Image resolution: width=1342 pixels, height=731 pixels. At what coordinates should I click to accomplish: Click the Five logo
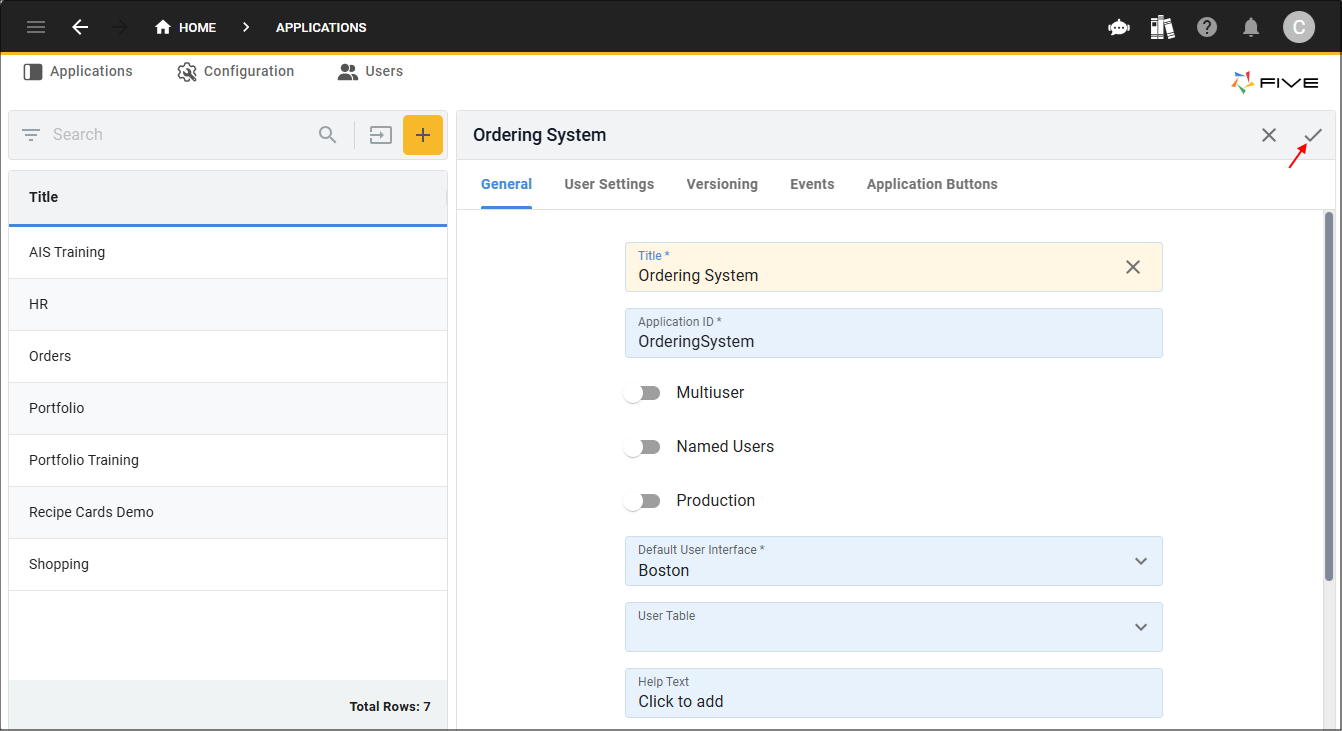click(1275, 83)
